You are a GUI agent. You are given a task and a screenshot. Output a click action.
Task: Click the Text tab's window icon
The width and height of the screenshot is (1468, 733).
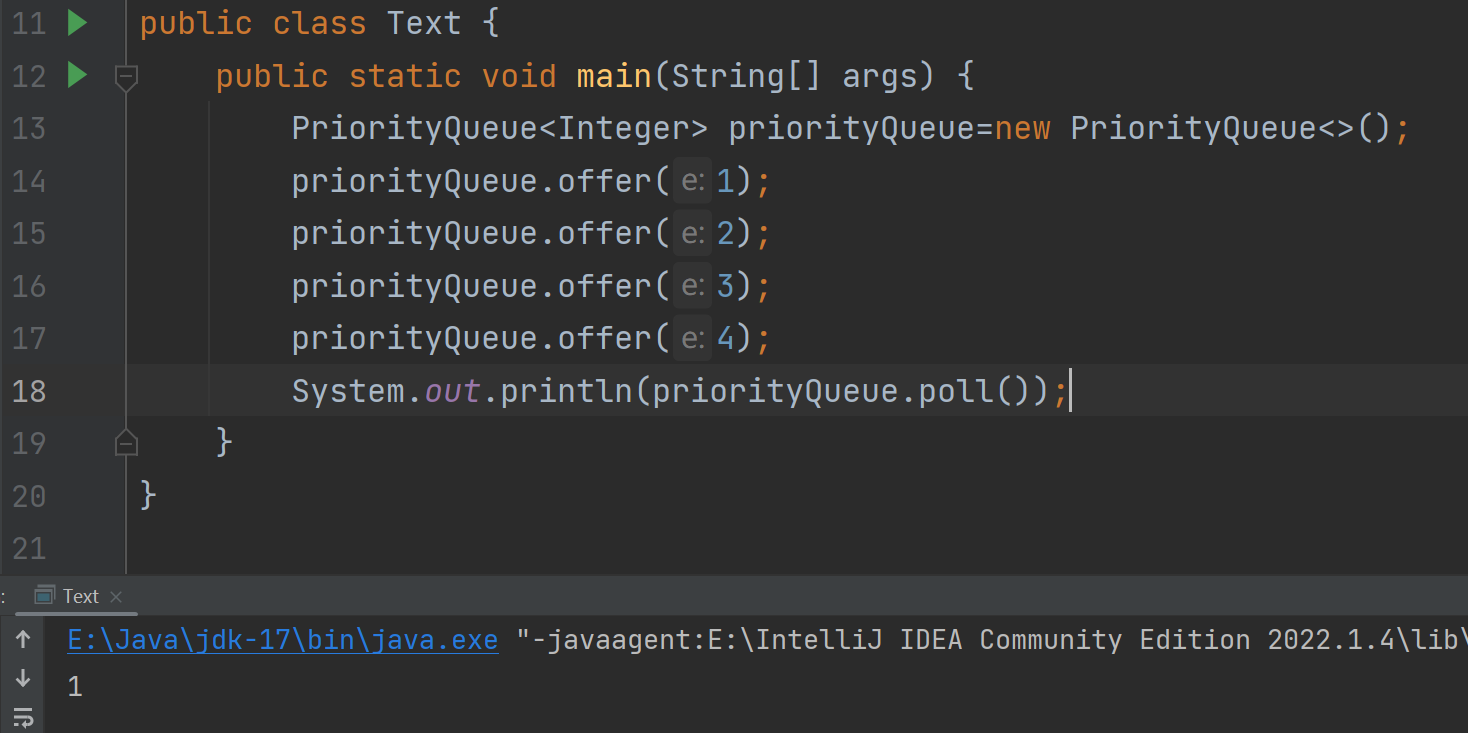tap(44, 596)
